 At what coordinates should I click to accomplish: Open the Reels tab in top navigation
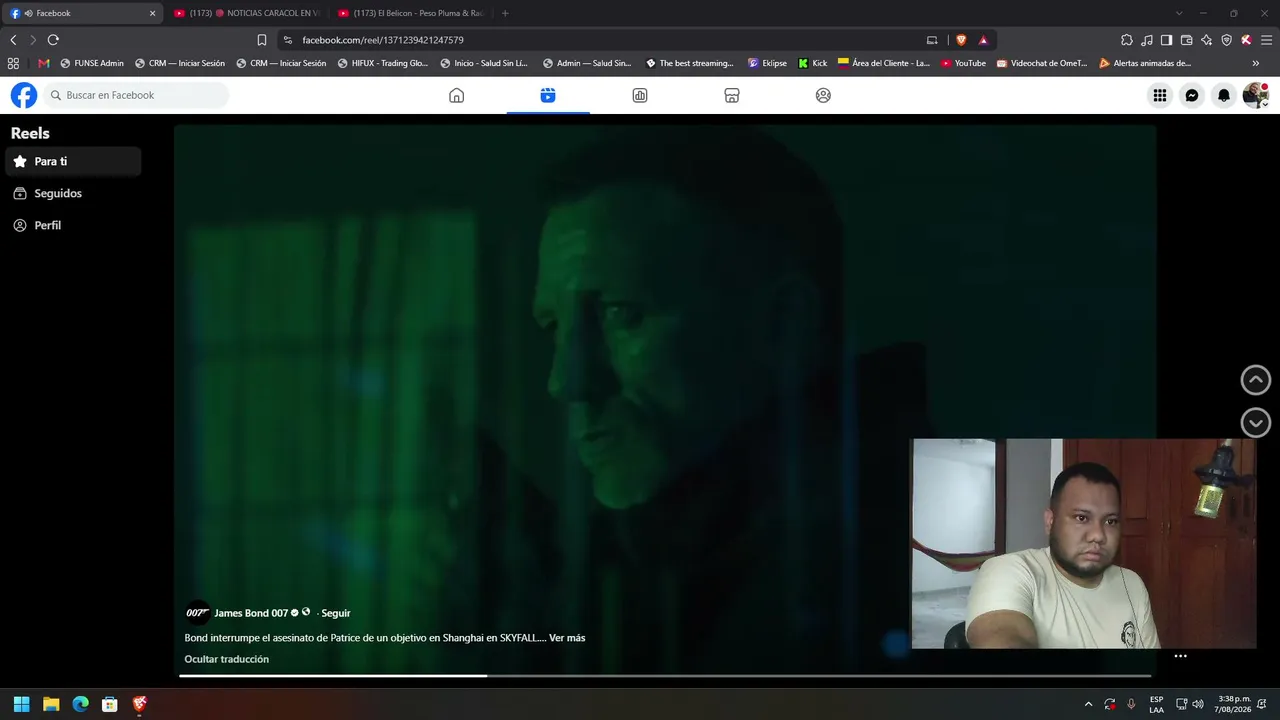[548, 95]
